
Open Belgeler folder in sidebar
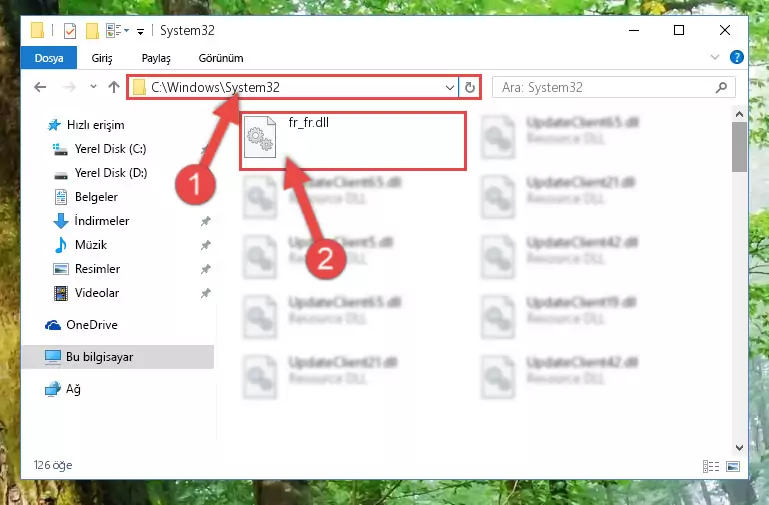coord(96,197)
